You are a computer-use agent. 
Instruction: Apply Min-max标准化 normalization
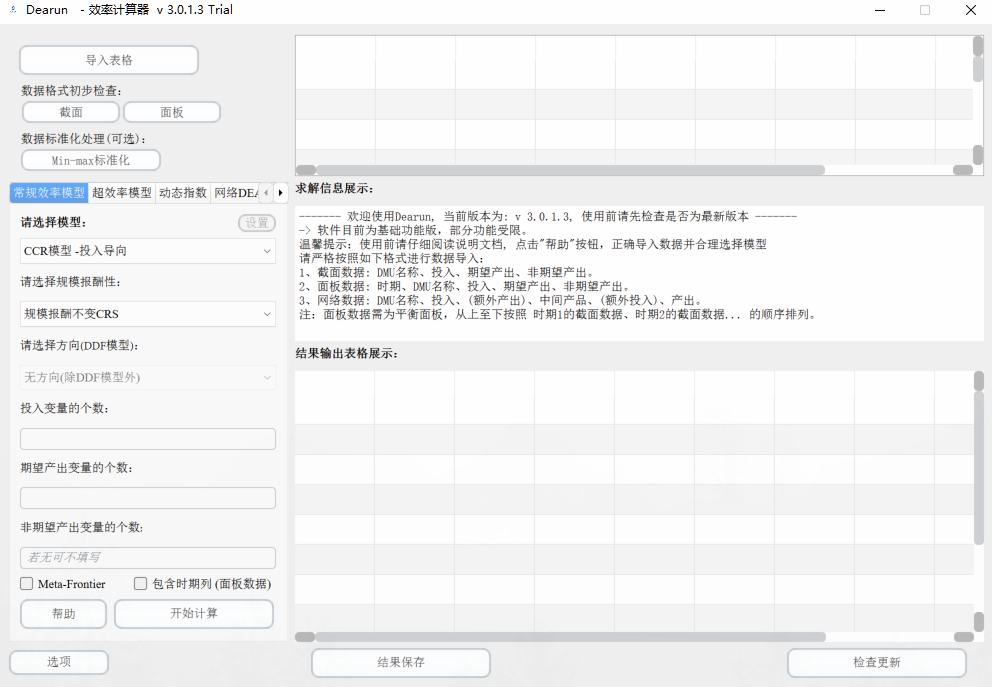pos(90,159)
